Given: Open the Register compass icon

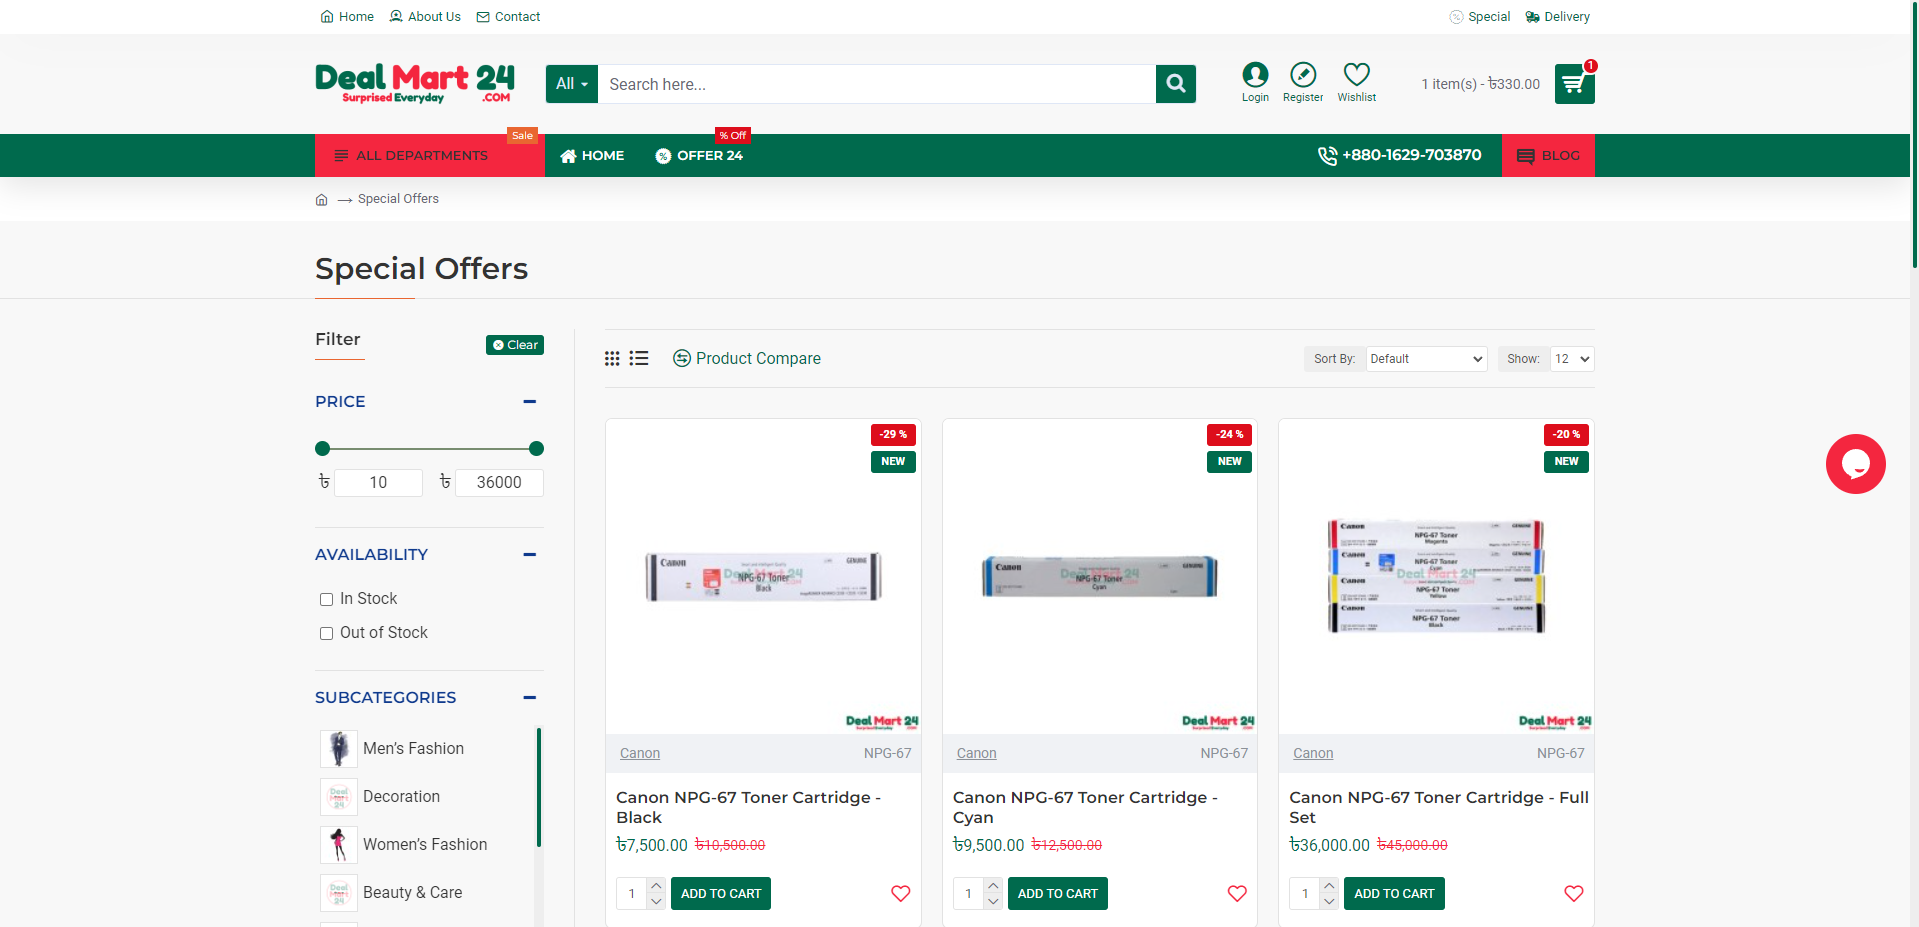Looking at the screenshot, I should (x=1303, y=75).
